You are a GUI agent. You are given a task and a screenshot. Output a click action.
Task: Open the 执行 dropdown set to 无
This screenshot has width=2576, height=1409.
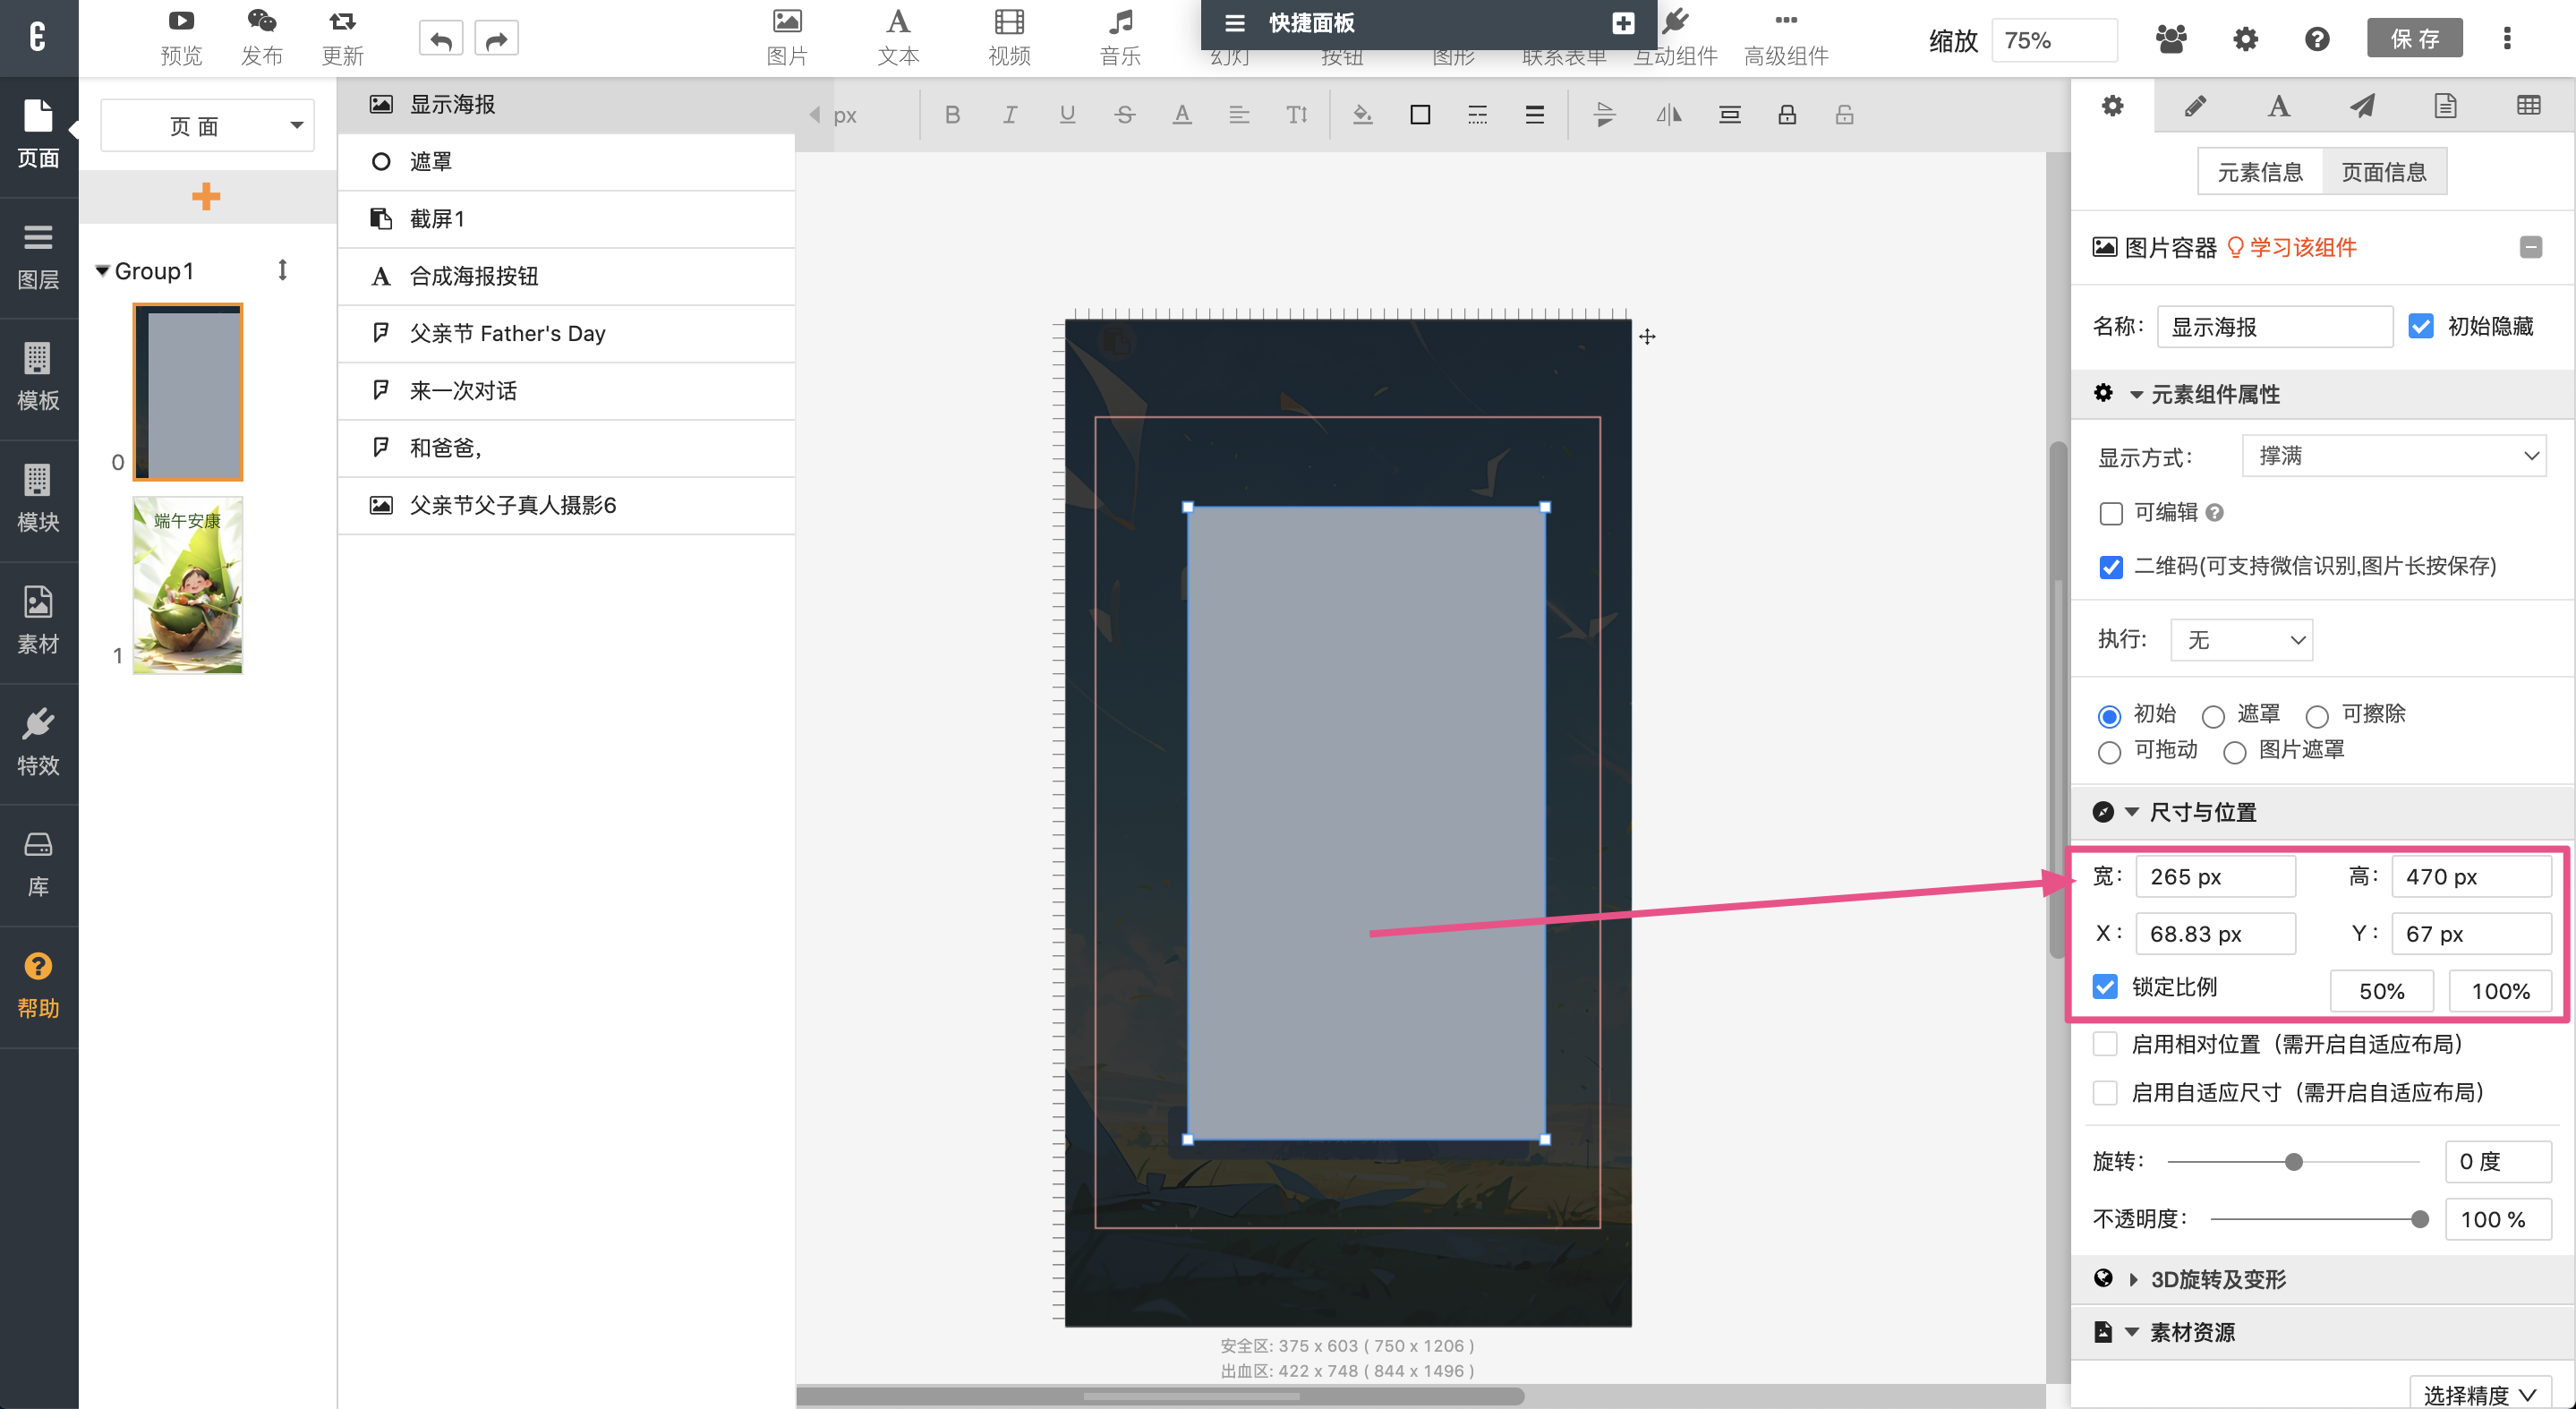[x=2241, y=640]
